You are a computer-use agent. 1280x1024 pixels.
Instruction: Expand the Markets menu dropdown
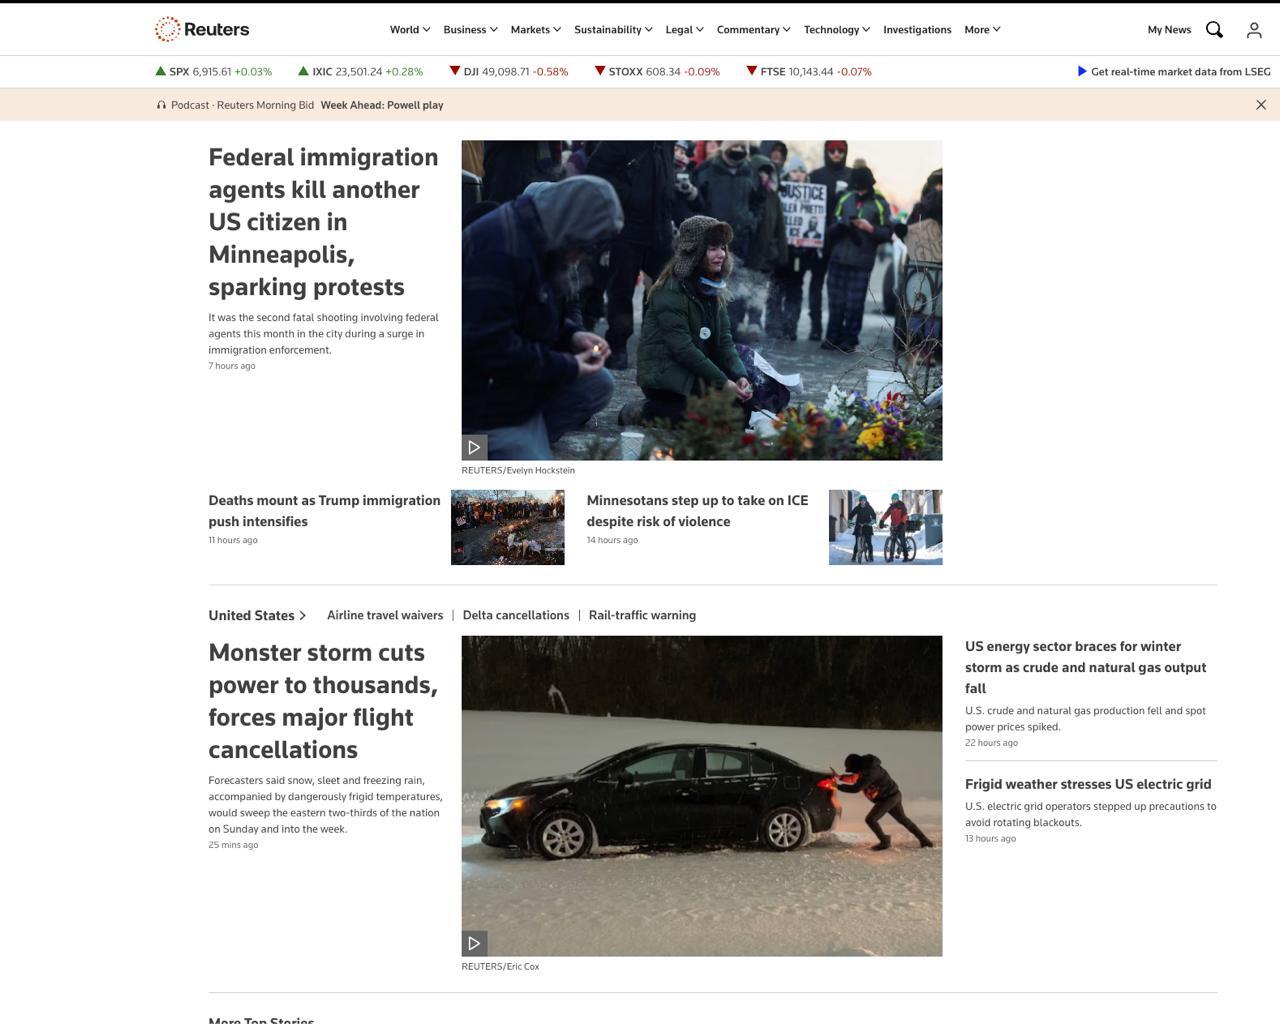535,30
